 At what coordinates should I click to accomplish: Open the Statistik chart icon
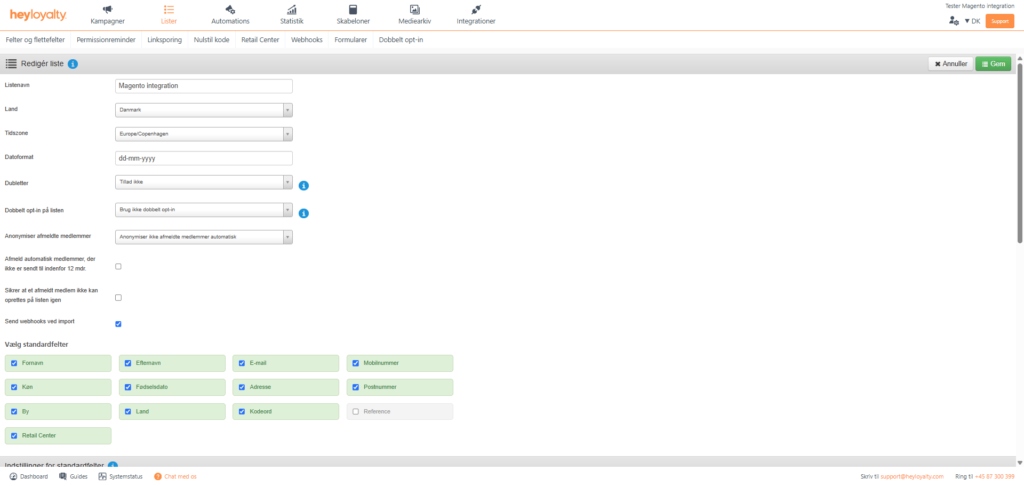click(x=291, y=9)
